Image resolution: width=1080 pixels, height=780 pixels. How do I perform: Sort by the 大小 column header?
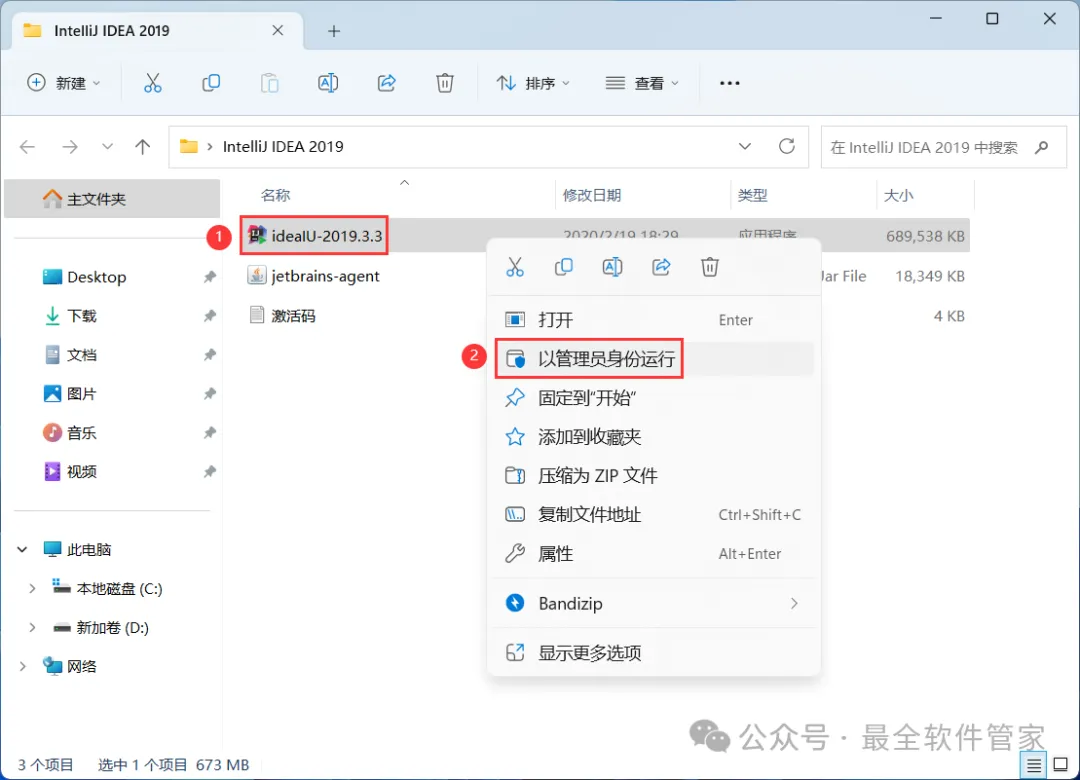tap(898, 196)
